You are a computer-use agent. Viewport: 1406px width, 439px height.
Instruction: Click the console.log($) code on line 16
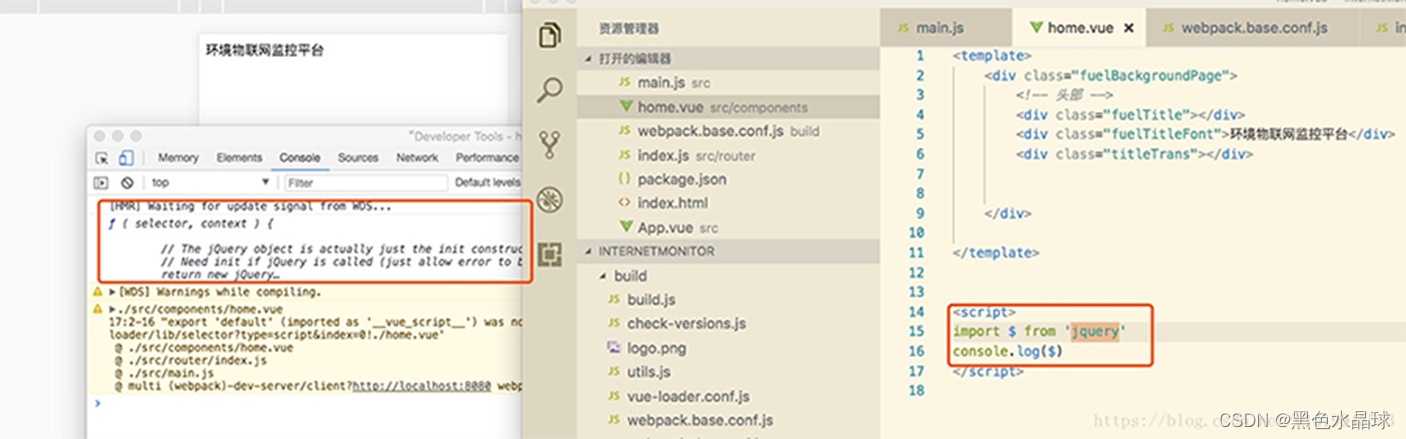coord(1007,352)
